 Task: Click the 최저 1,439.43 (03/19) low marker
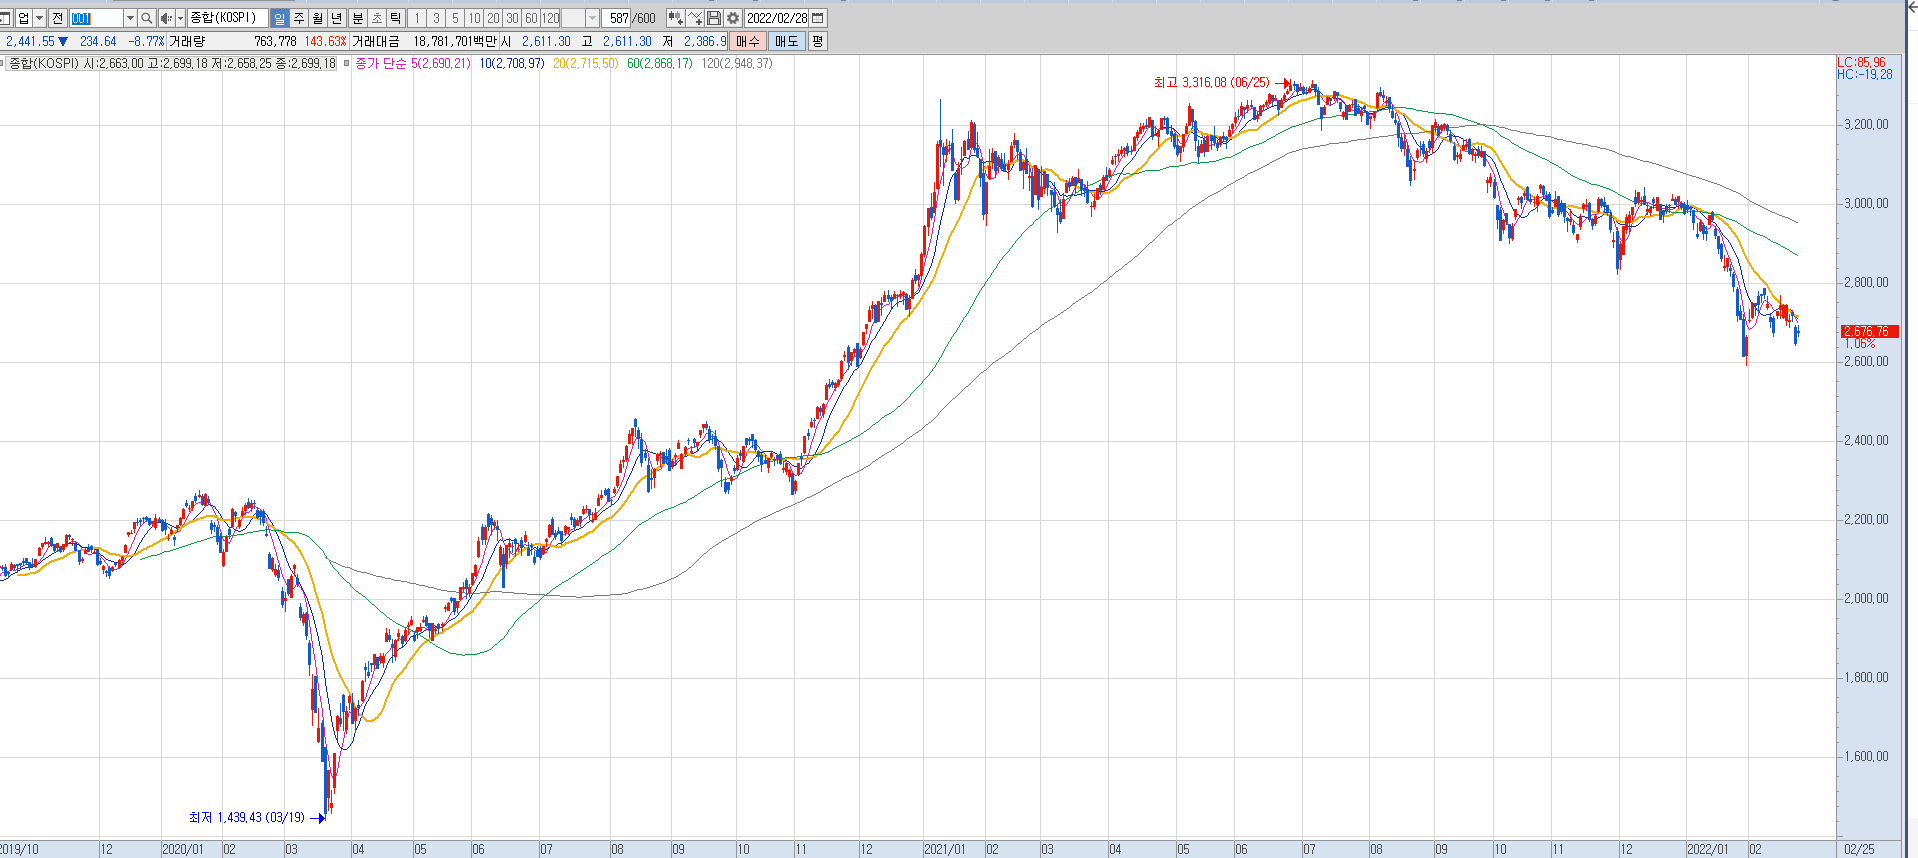coord(247,817)
